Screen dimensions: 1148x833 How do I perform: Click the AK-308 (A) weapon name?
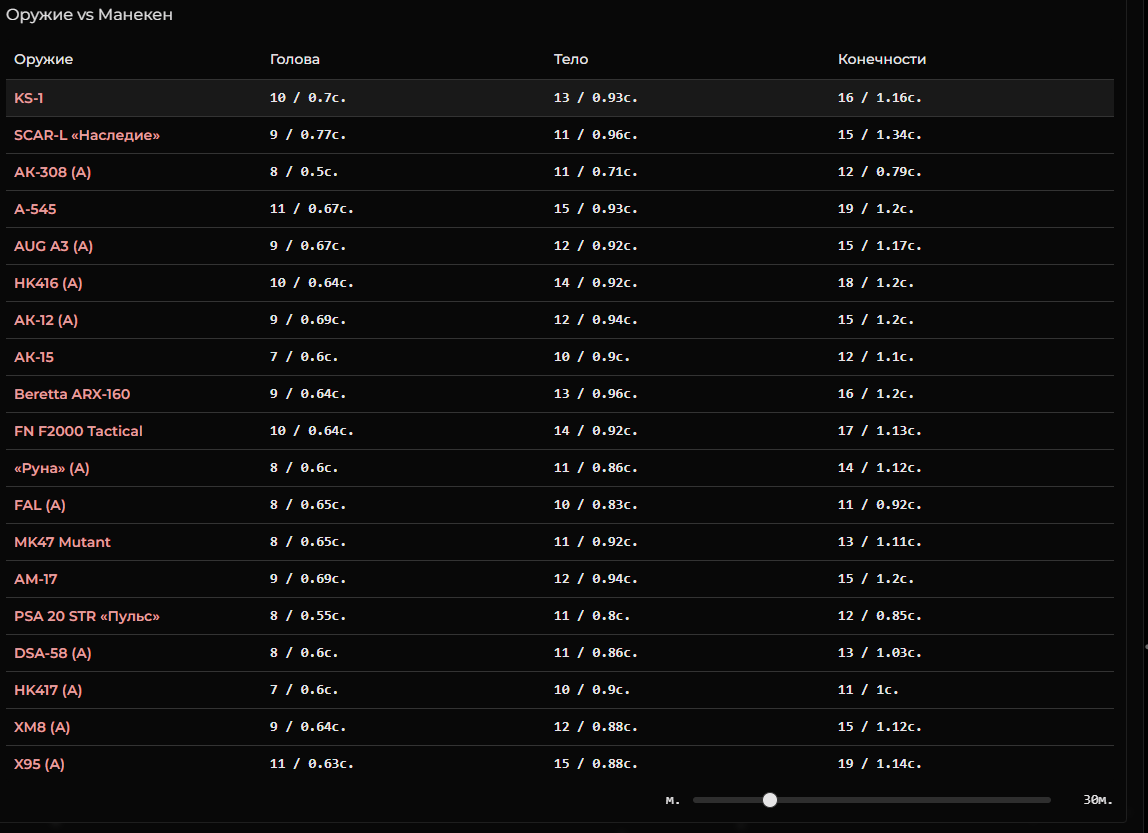pyautogui.click(x=52, y=172)
